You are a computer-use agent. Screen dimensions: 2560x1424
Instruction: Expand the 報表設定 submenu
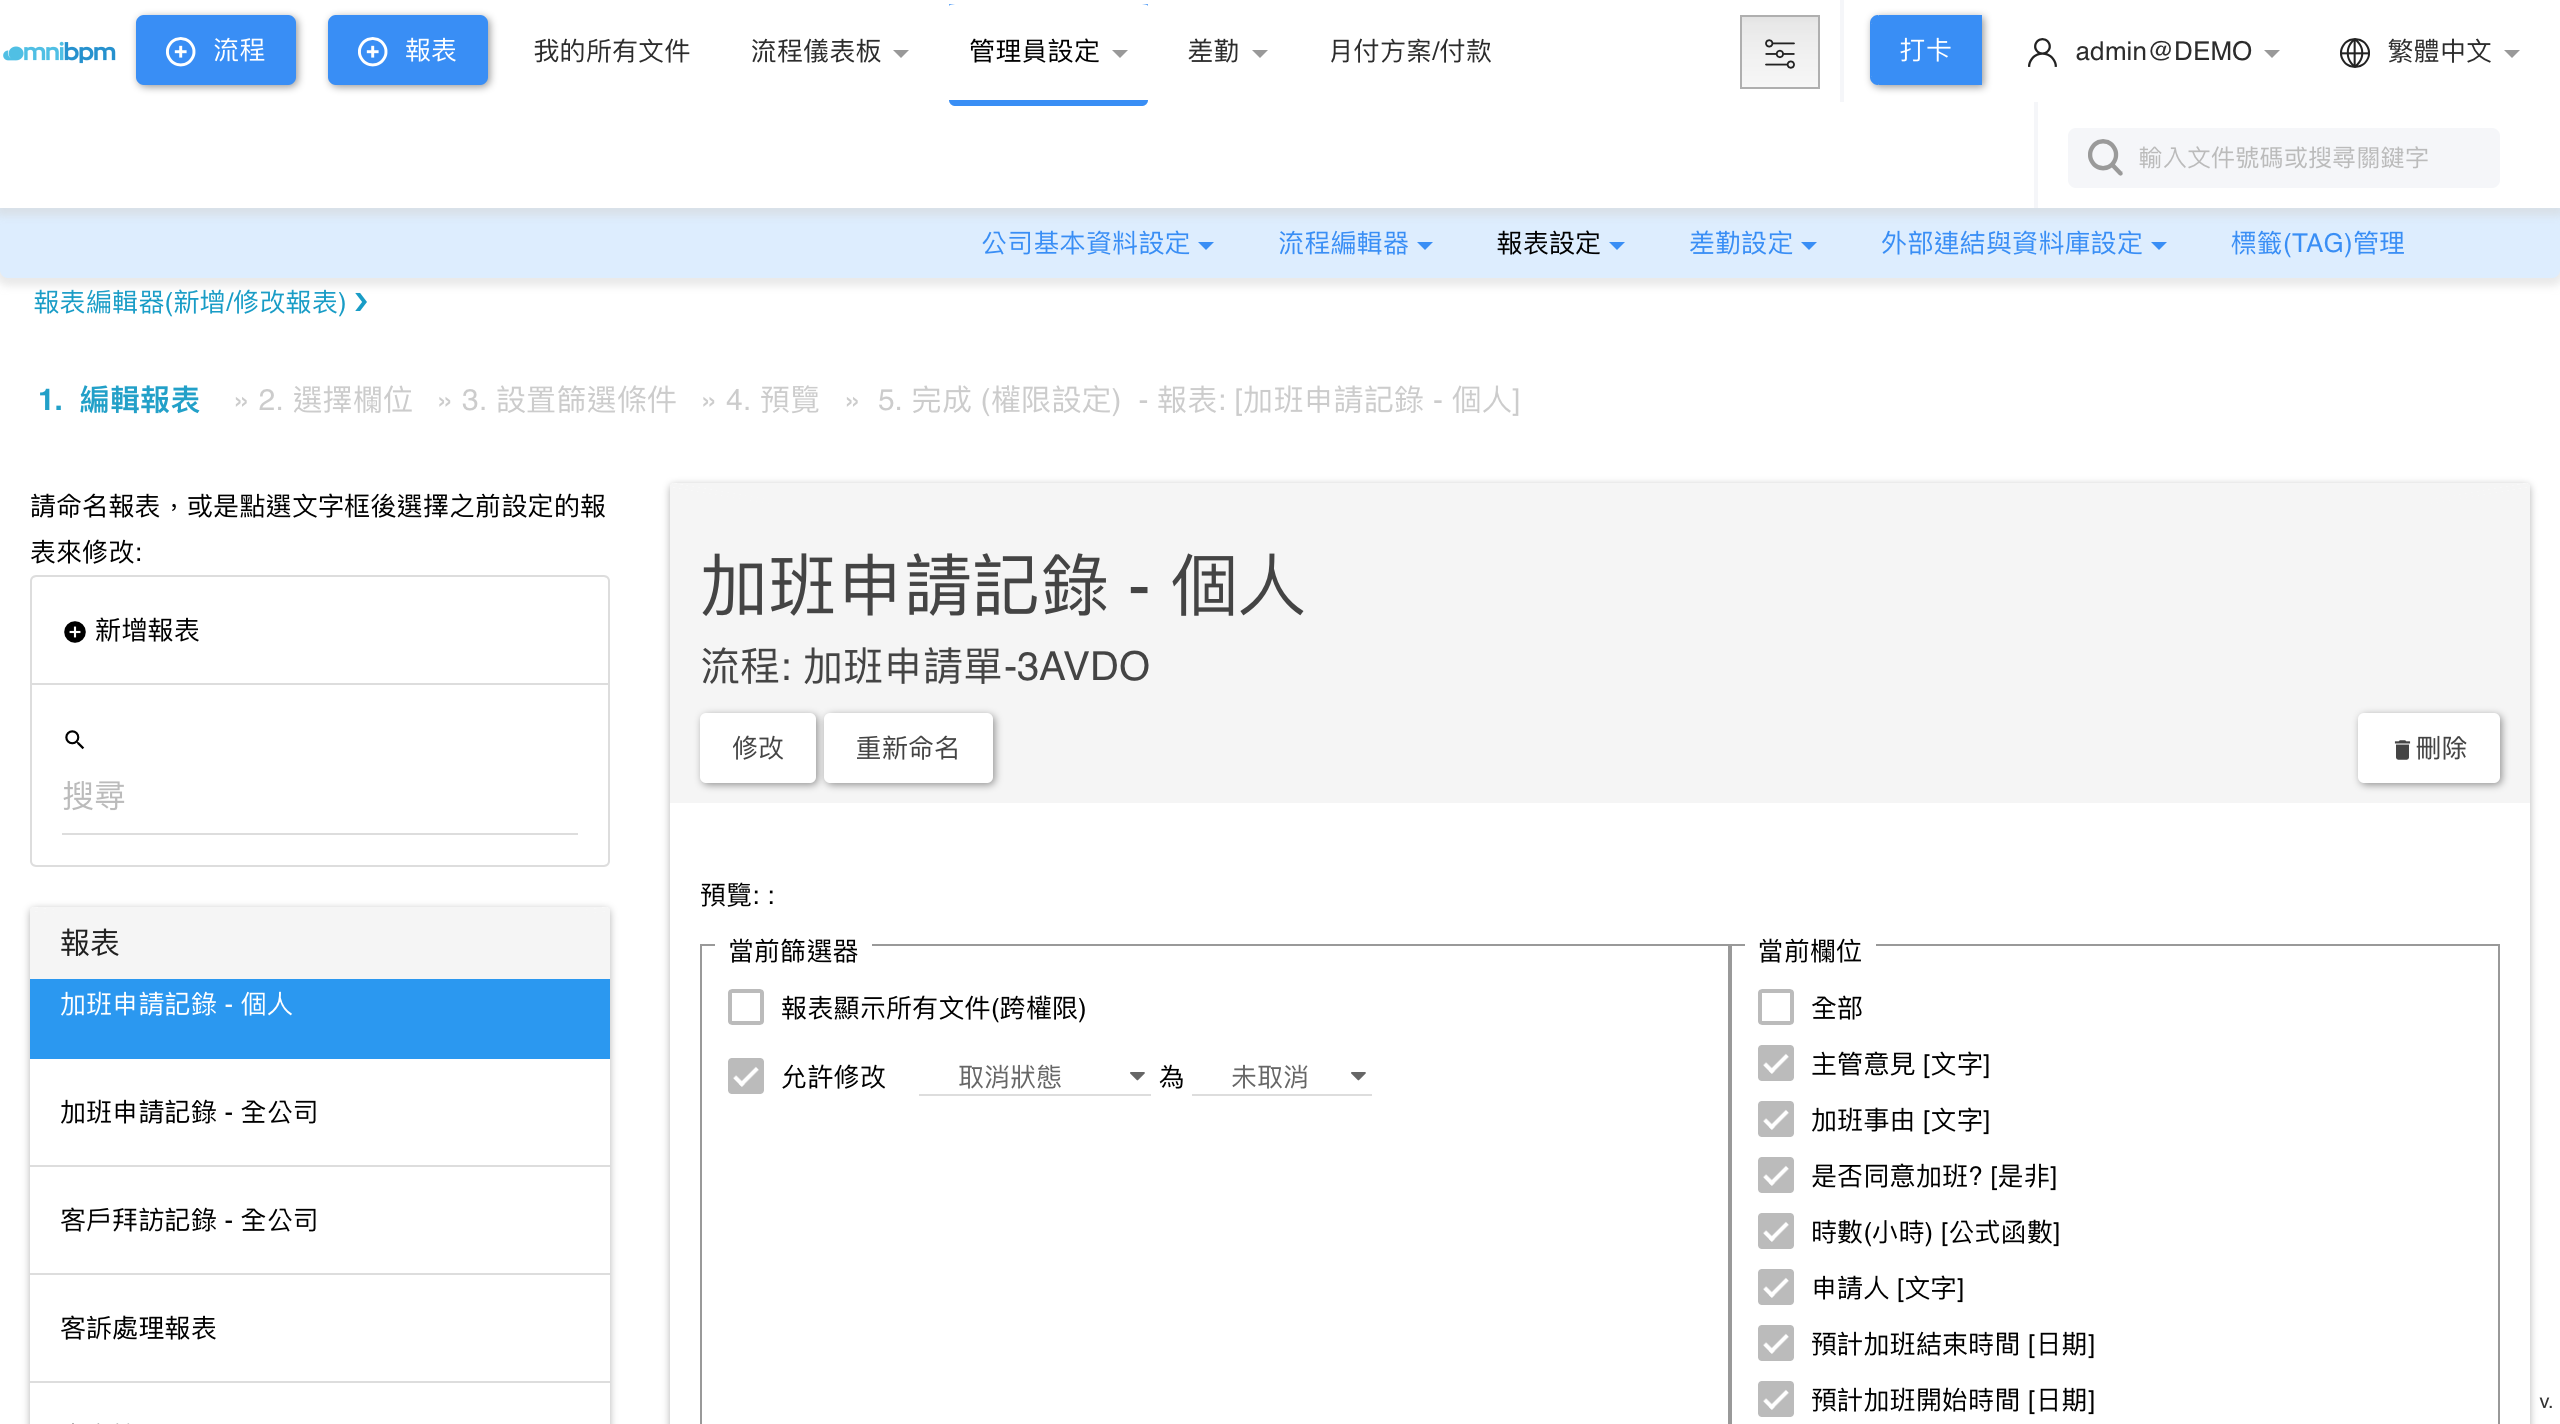coord(1560,243)
